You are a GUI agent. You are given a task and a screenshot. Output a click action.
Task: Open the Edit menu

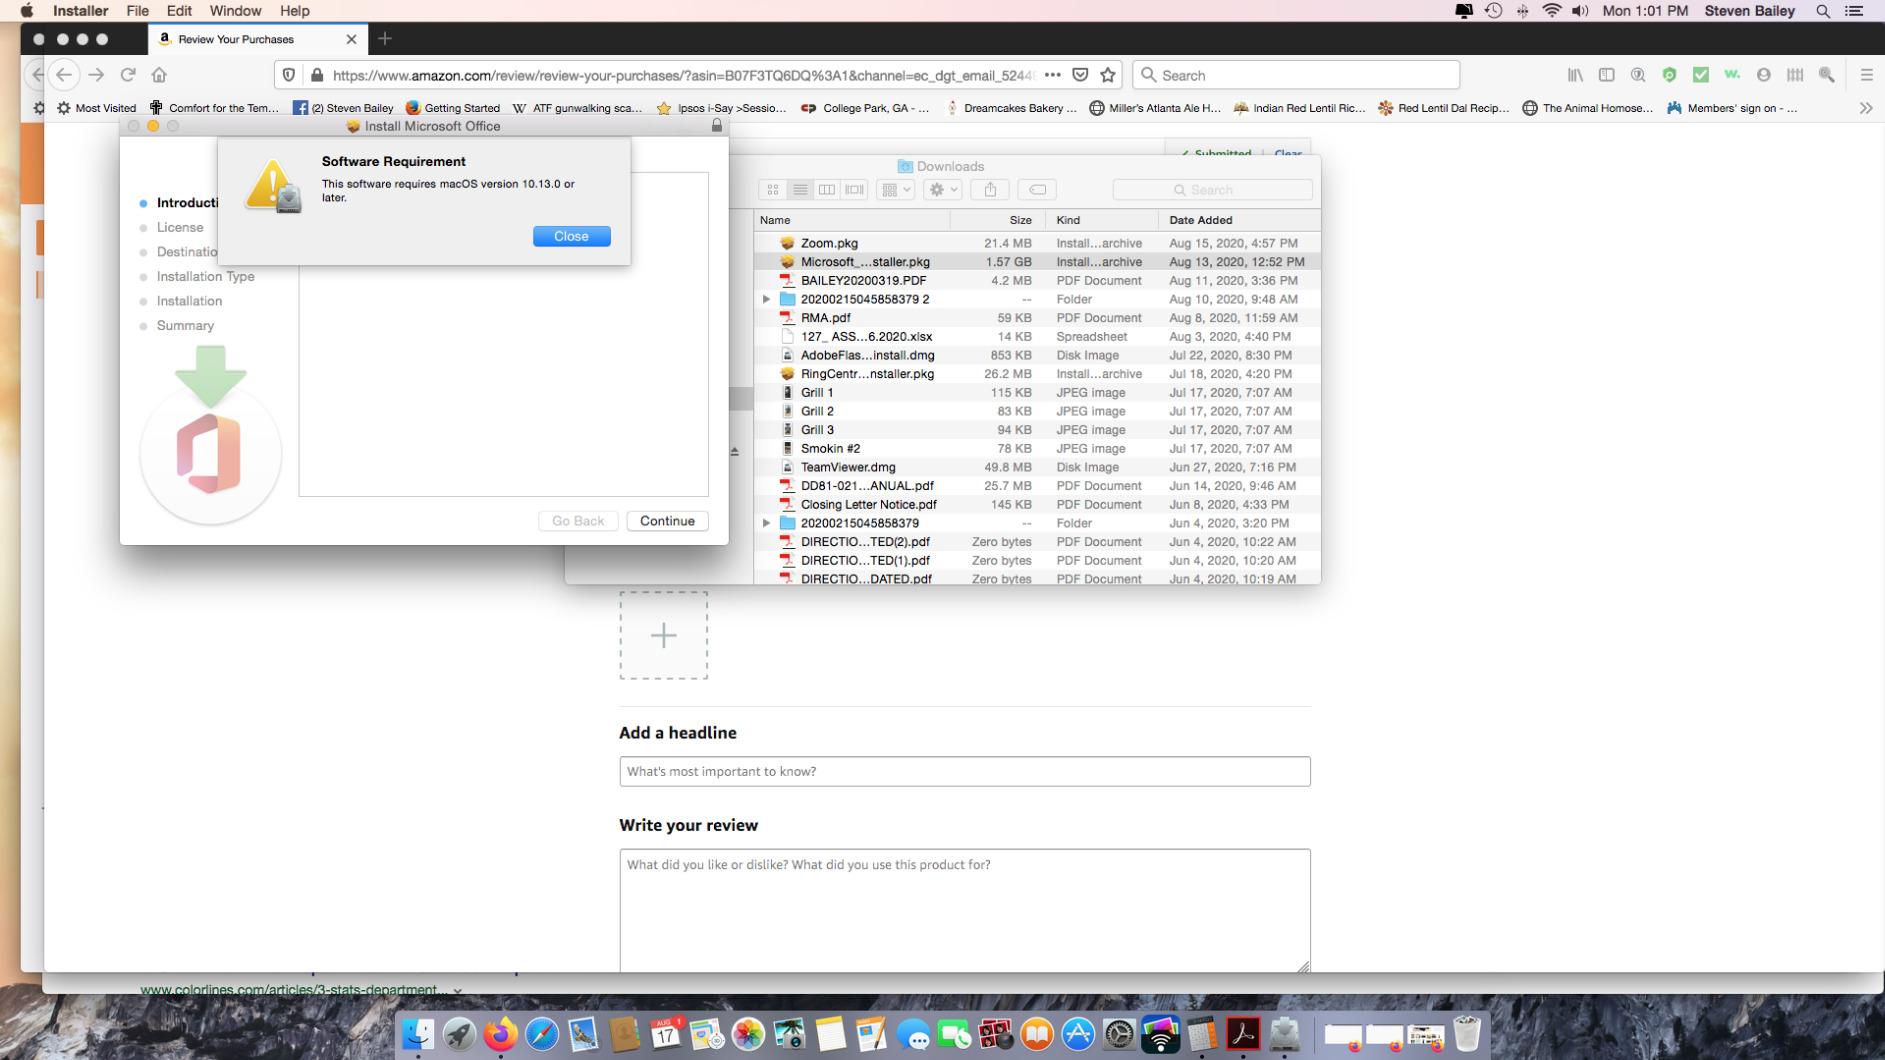pos(179,11)
